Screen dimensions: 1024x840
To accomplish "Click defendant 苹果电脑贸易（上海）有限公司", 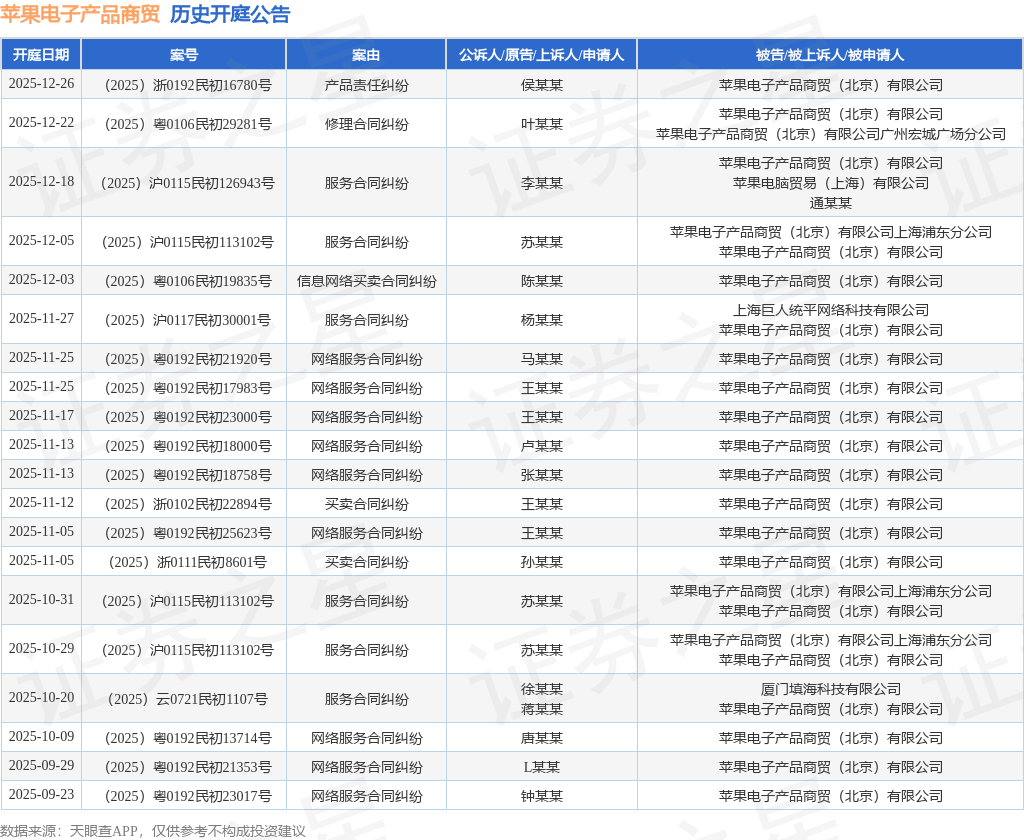I will [x=831, y=183].
